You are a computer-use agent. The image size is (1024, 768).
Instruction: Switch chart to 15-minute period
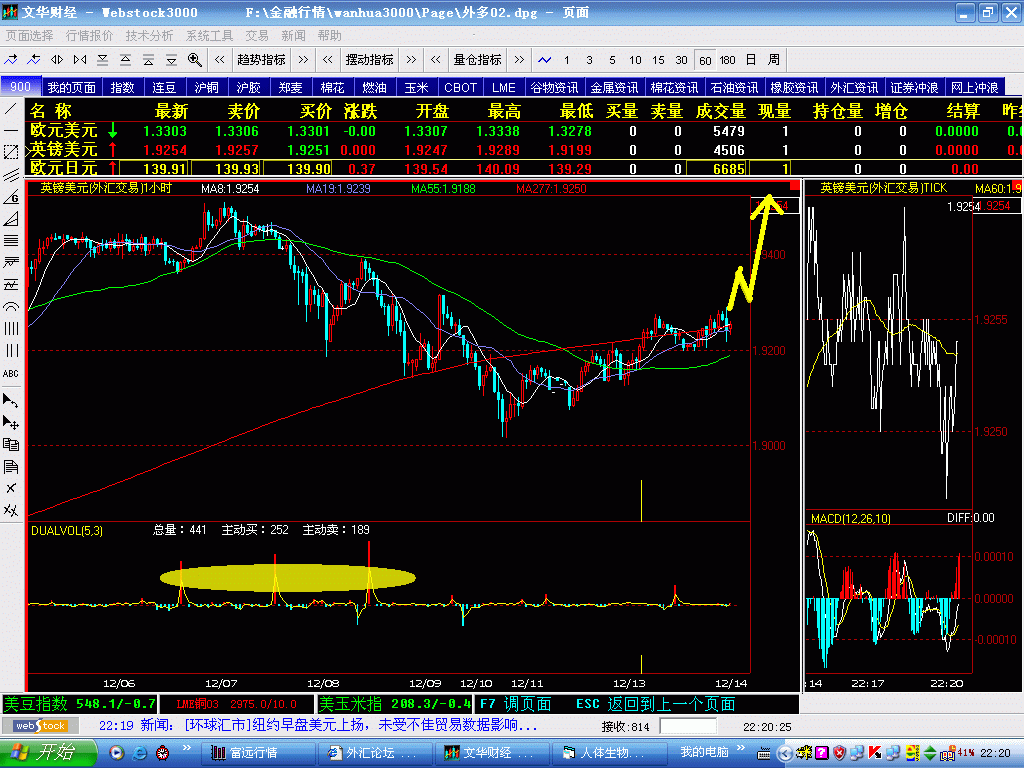658,59
